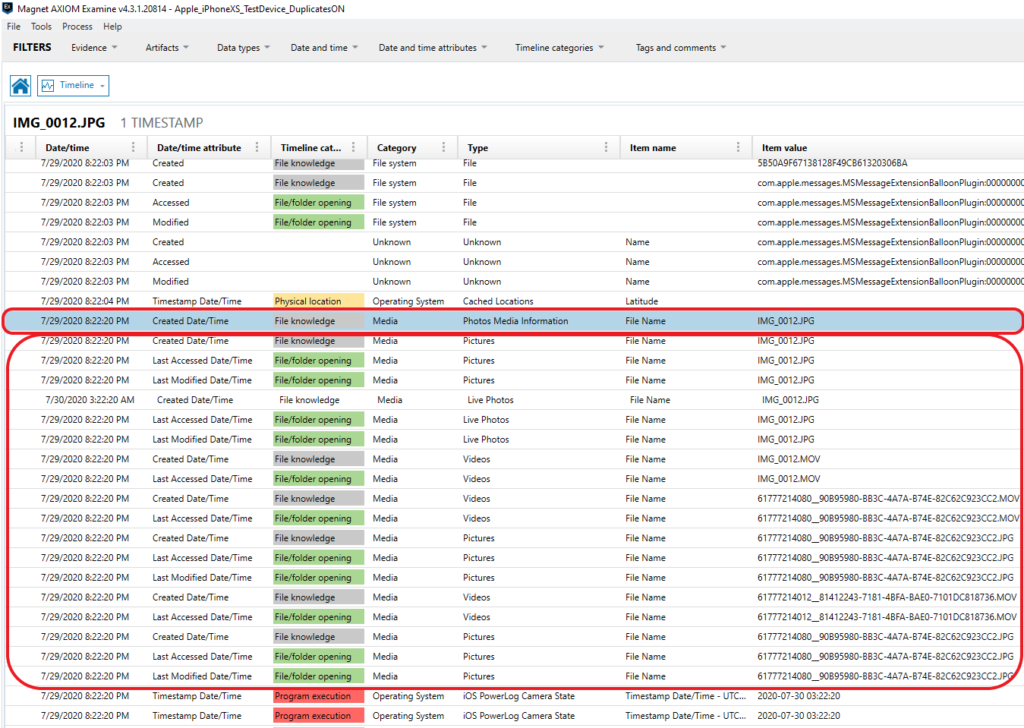Click the 7/29/2020 8:22:04 PM date cell
1024x728 pixels.
[85, 301]
